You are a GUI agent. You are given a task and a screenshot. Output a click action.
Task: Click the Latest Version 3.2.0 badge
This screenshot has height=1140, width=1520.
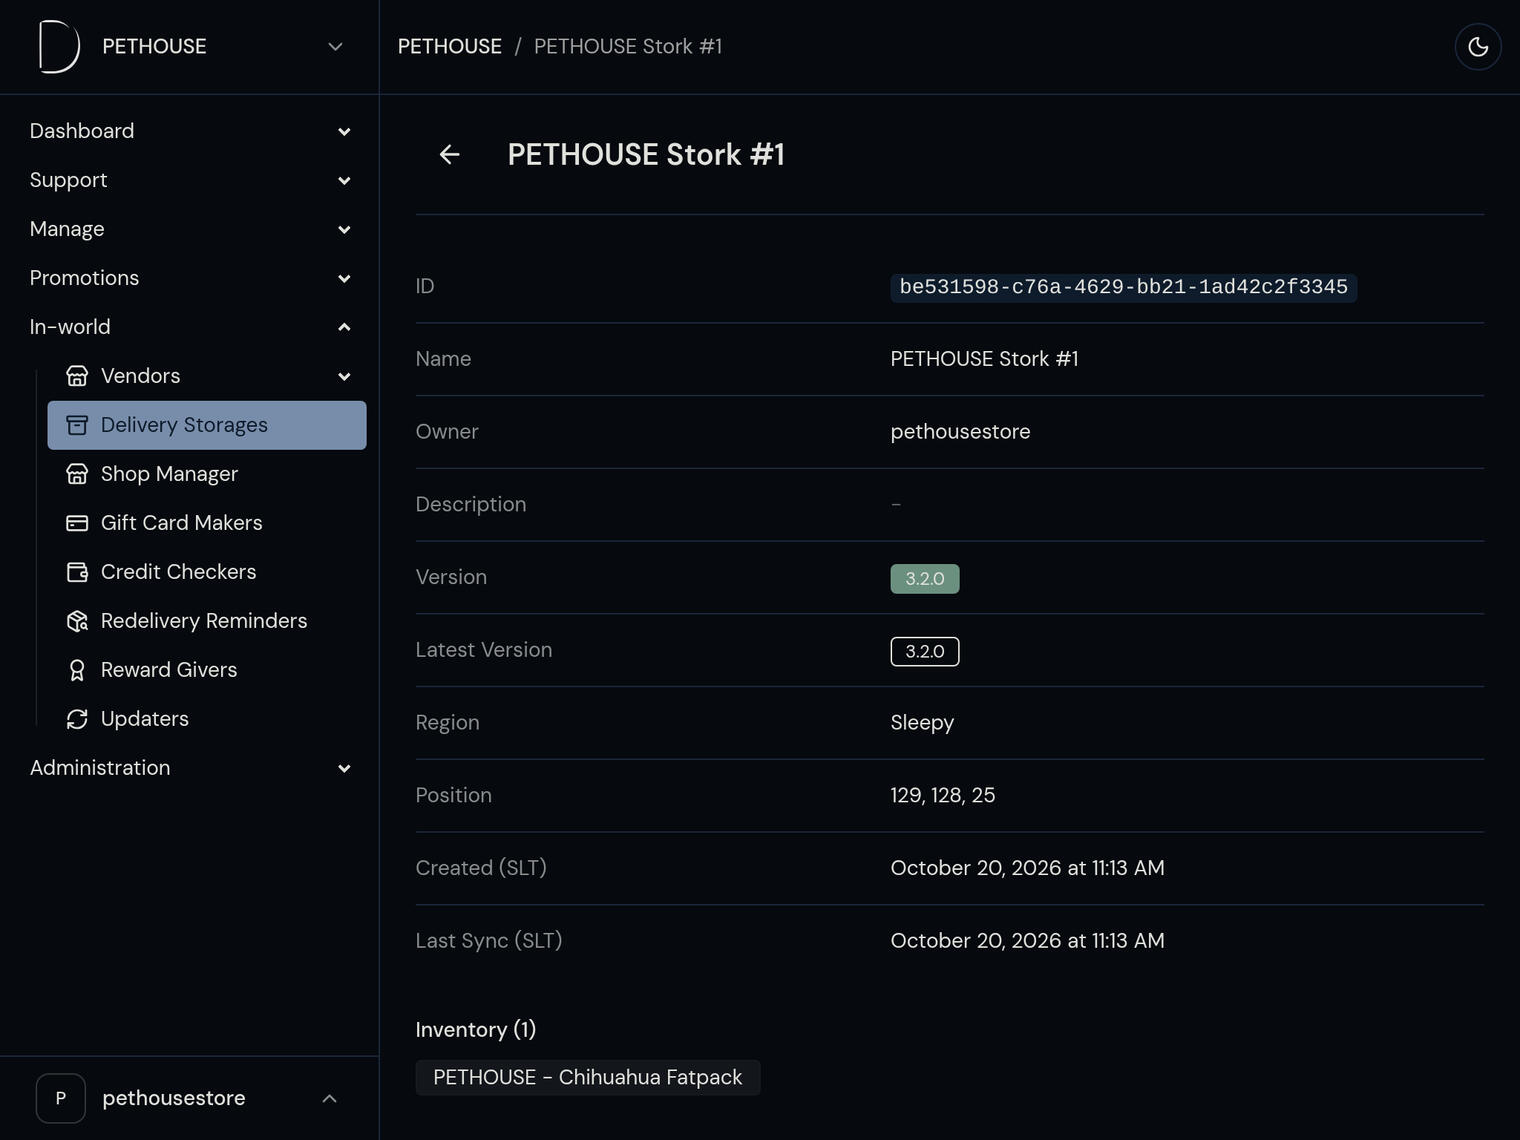tap(925, 652)
